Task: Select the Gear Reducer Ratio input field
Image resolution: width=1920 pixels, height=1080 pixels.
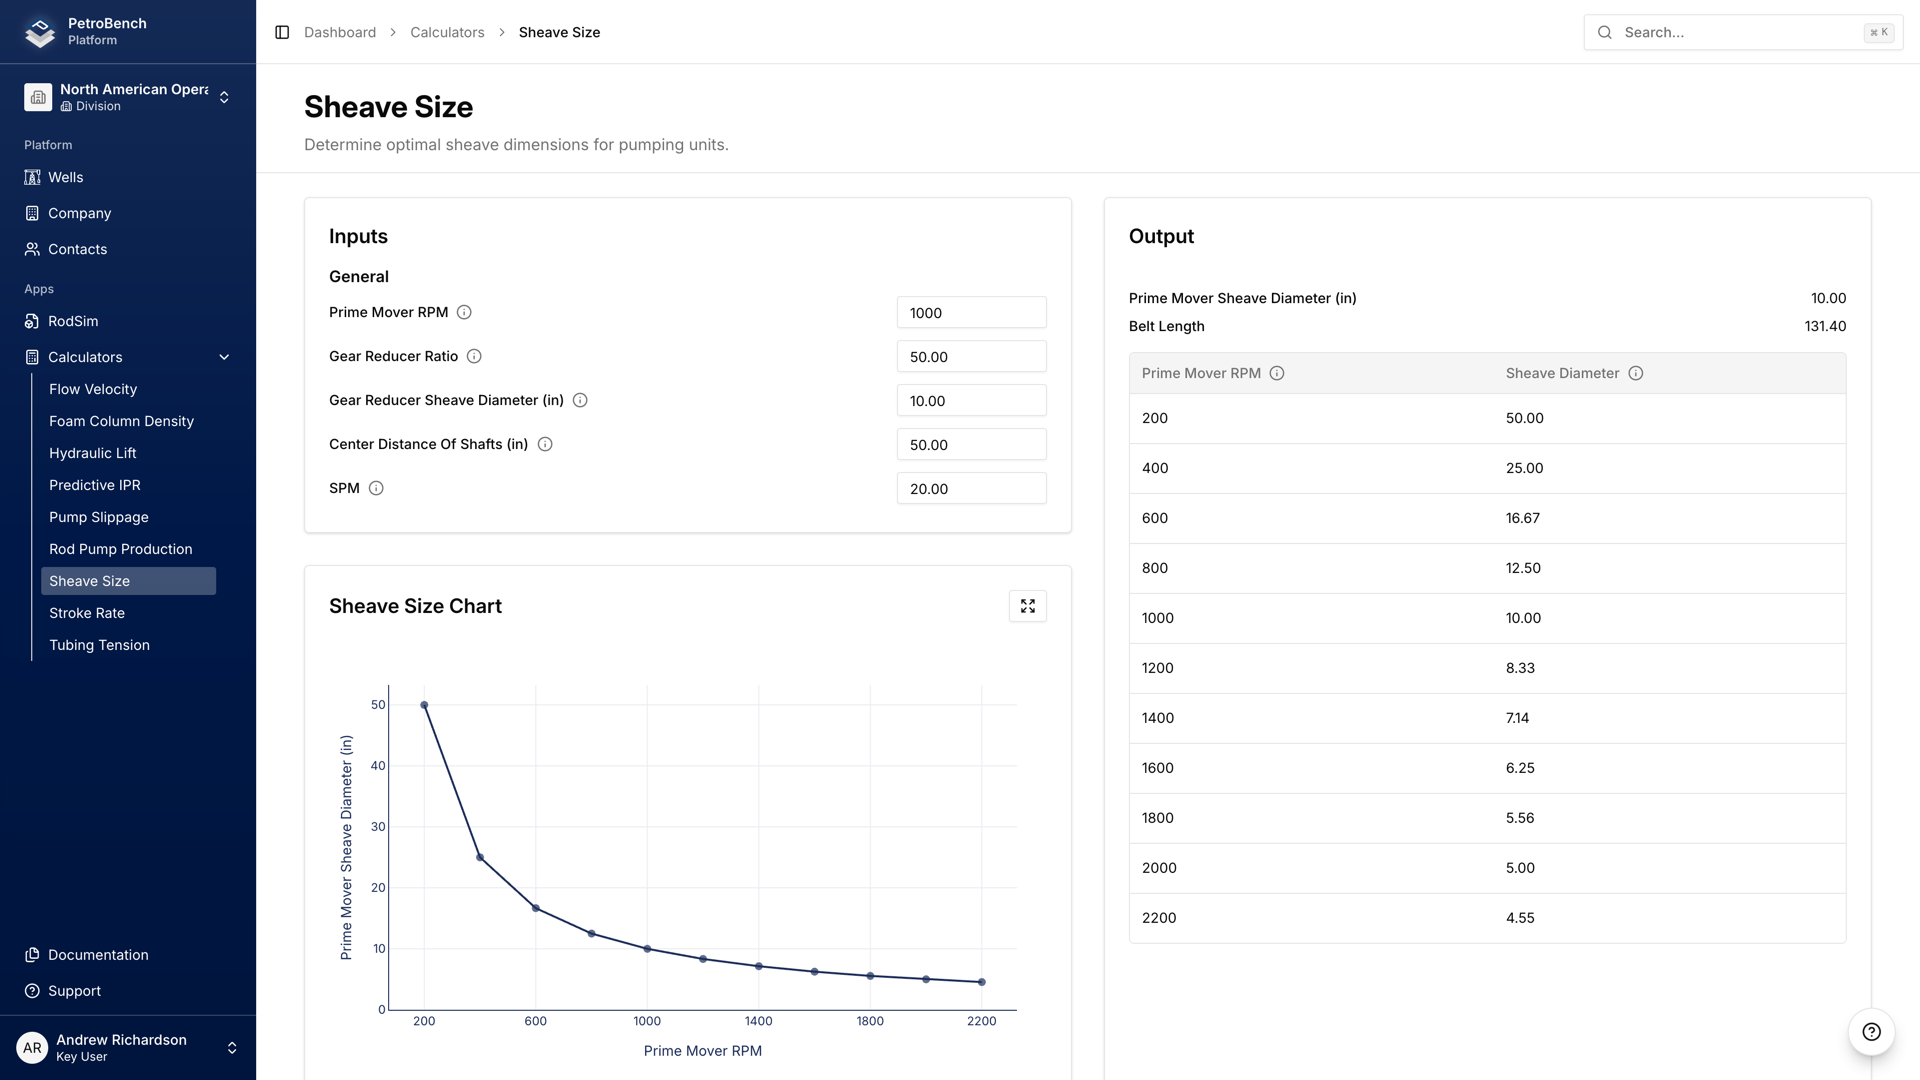Action: 971,356
